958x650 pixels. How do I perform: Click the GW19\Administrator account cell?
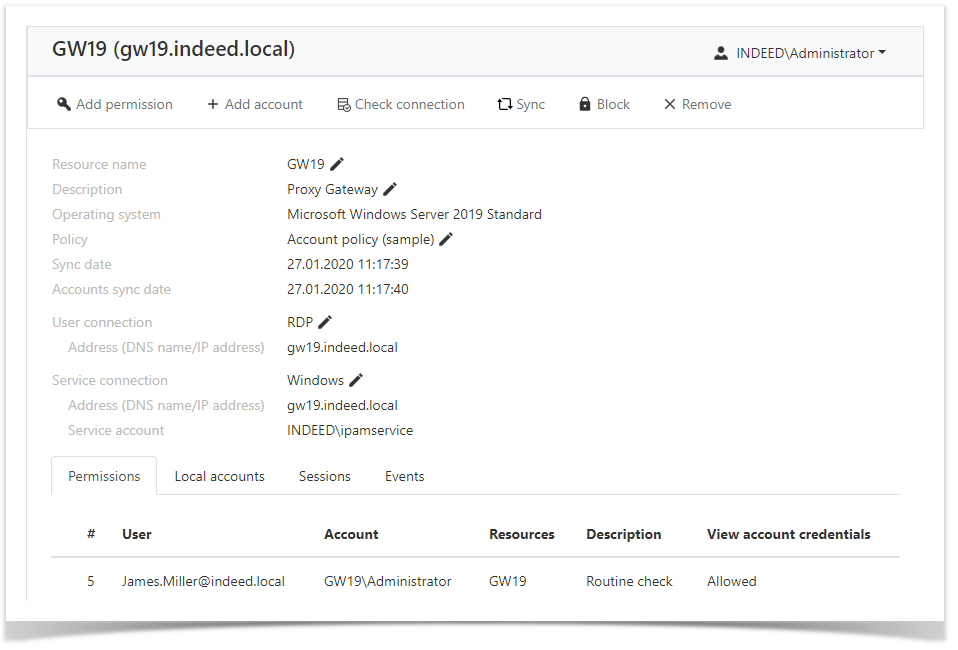click(x=387, y=581)
